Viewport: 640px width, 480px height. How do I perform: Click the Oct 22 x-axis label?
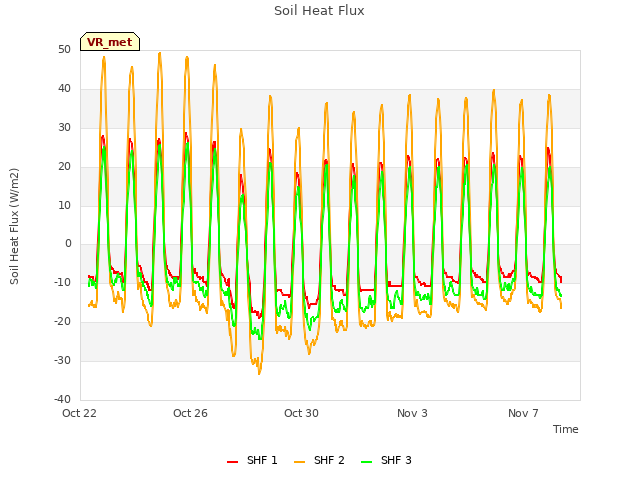79,413
